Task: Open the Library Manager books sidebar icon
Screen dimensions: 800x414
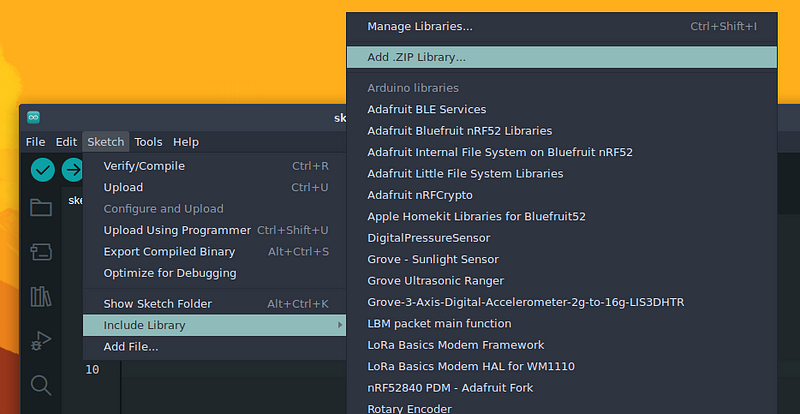Action: (x=41, y=296)
